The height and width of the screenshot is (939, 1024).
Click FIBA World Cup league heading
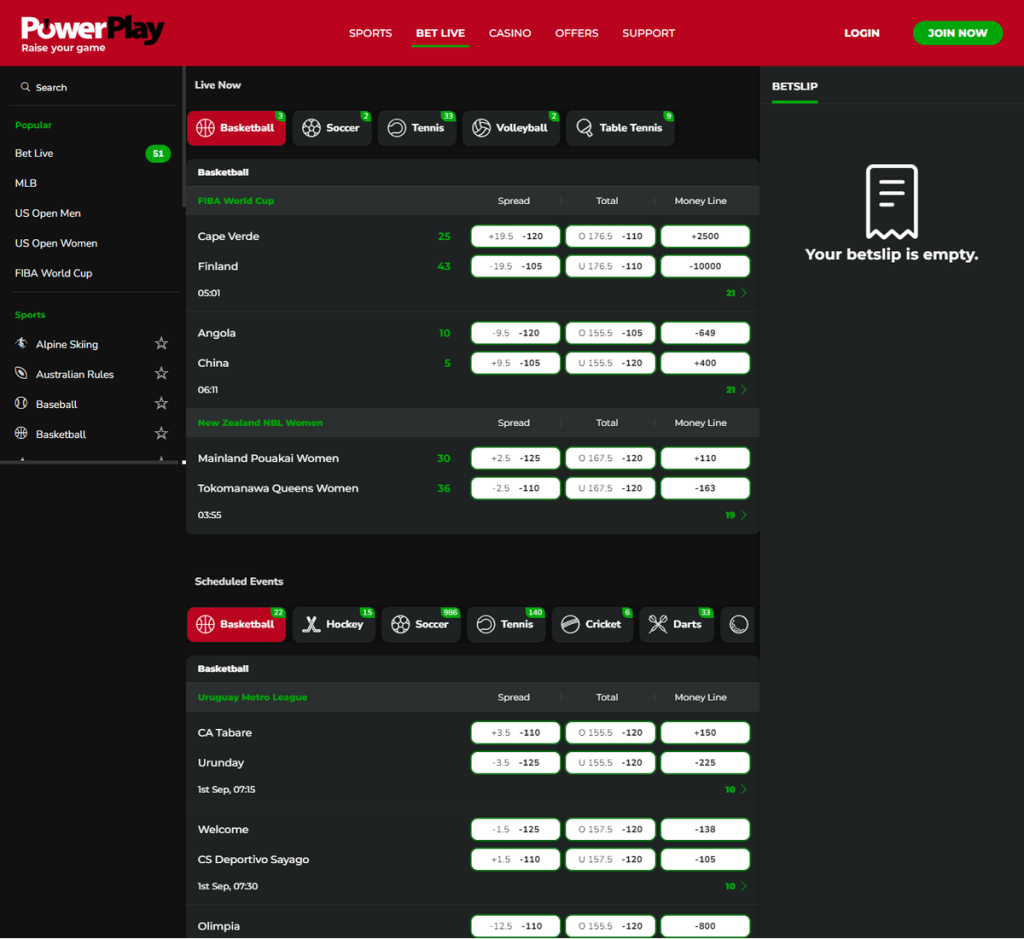[x=236, y=201]
